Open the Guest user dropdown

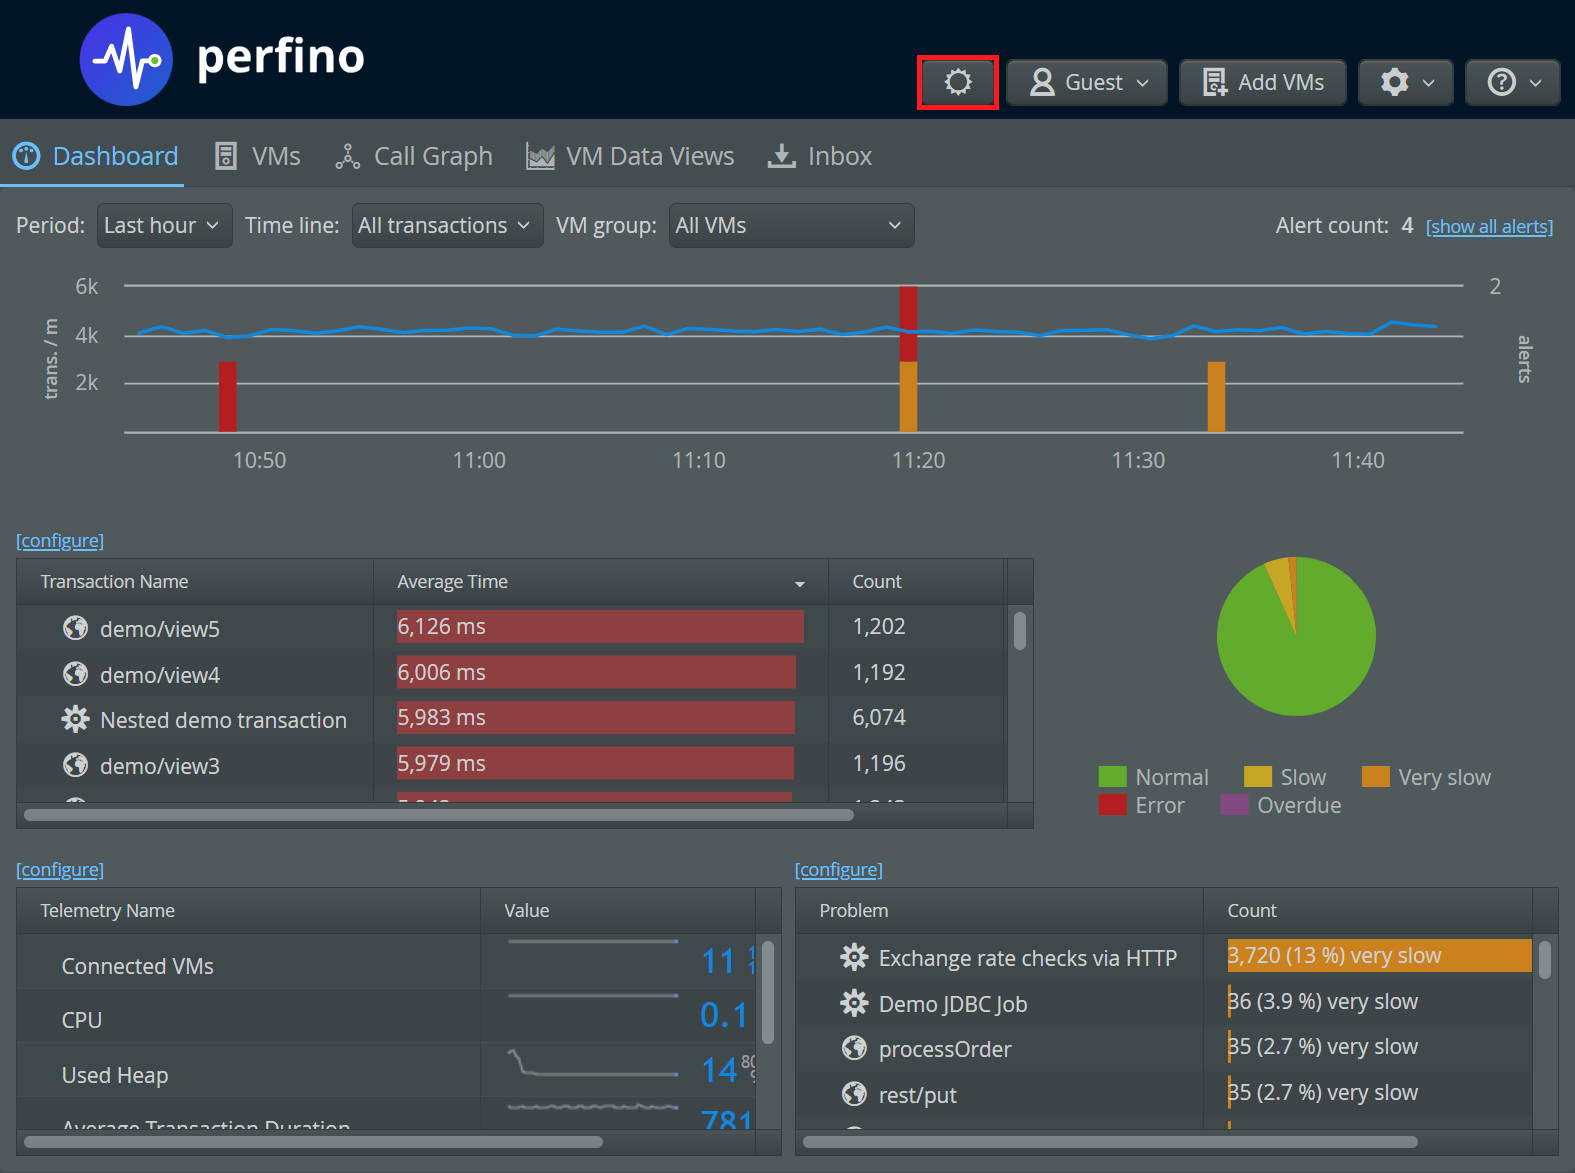(x=1087, y=82)
